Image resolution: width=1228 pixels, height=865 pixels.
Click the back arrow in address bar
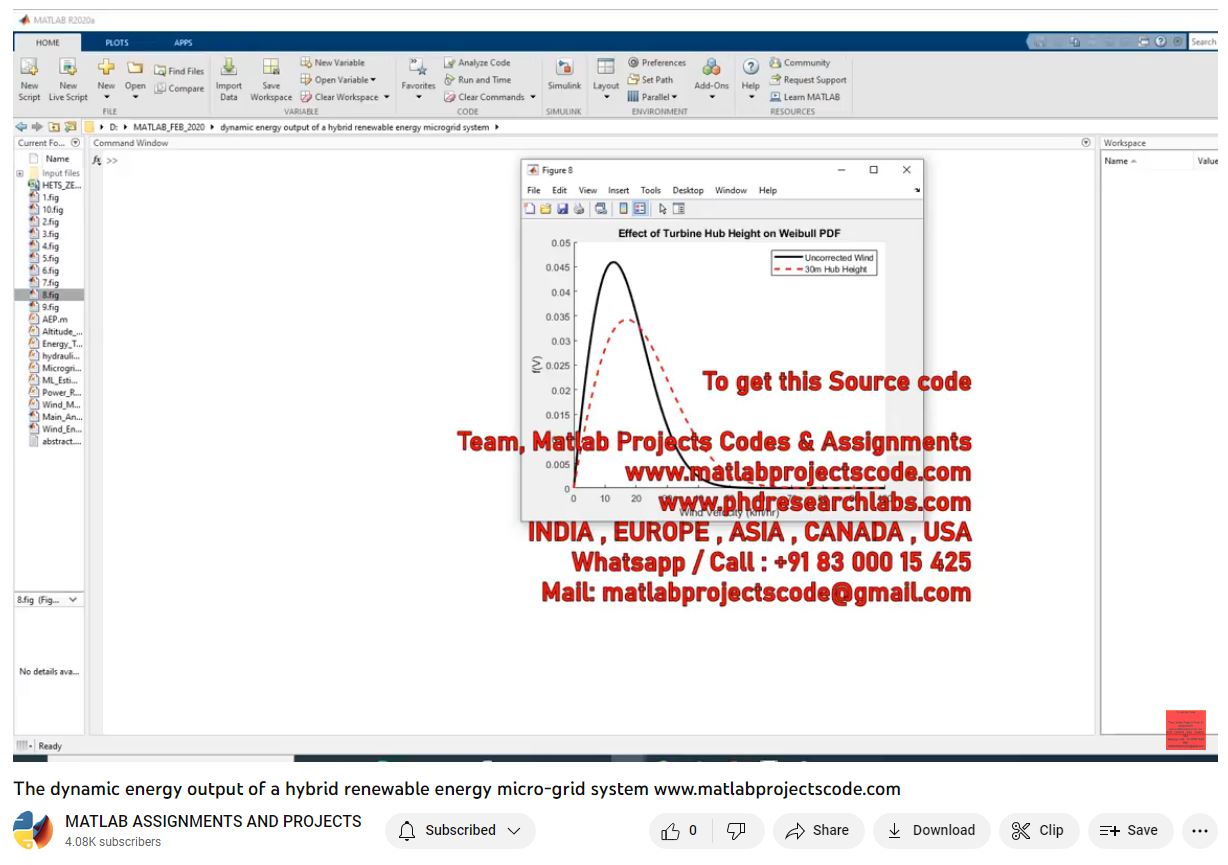point(21,127)
